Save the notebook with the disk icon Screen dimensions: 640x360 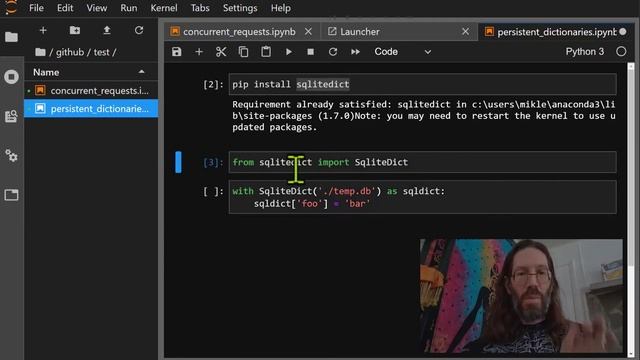coord(176,52)
